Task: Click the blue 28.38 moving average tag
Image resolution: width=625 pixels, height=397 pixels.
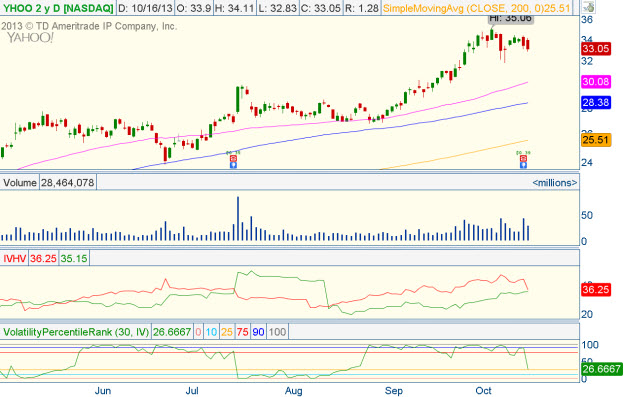Action: click(x=596, y=102)
